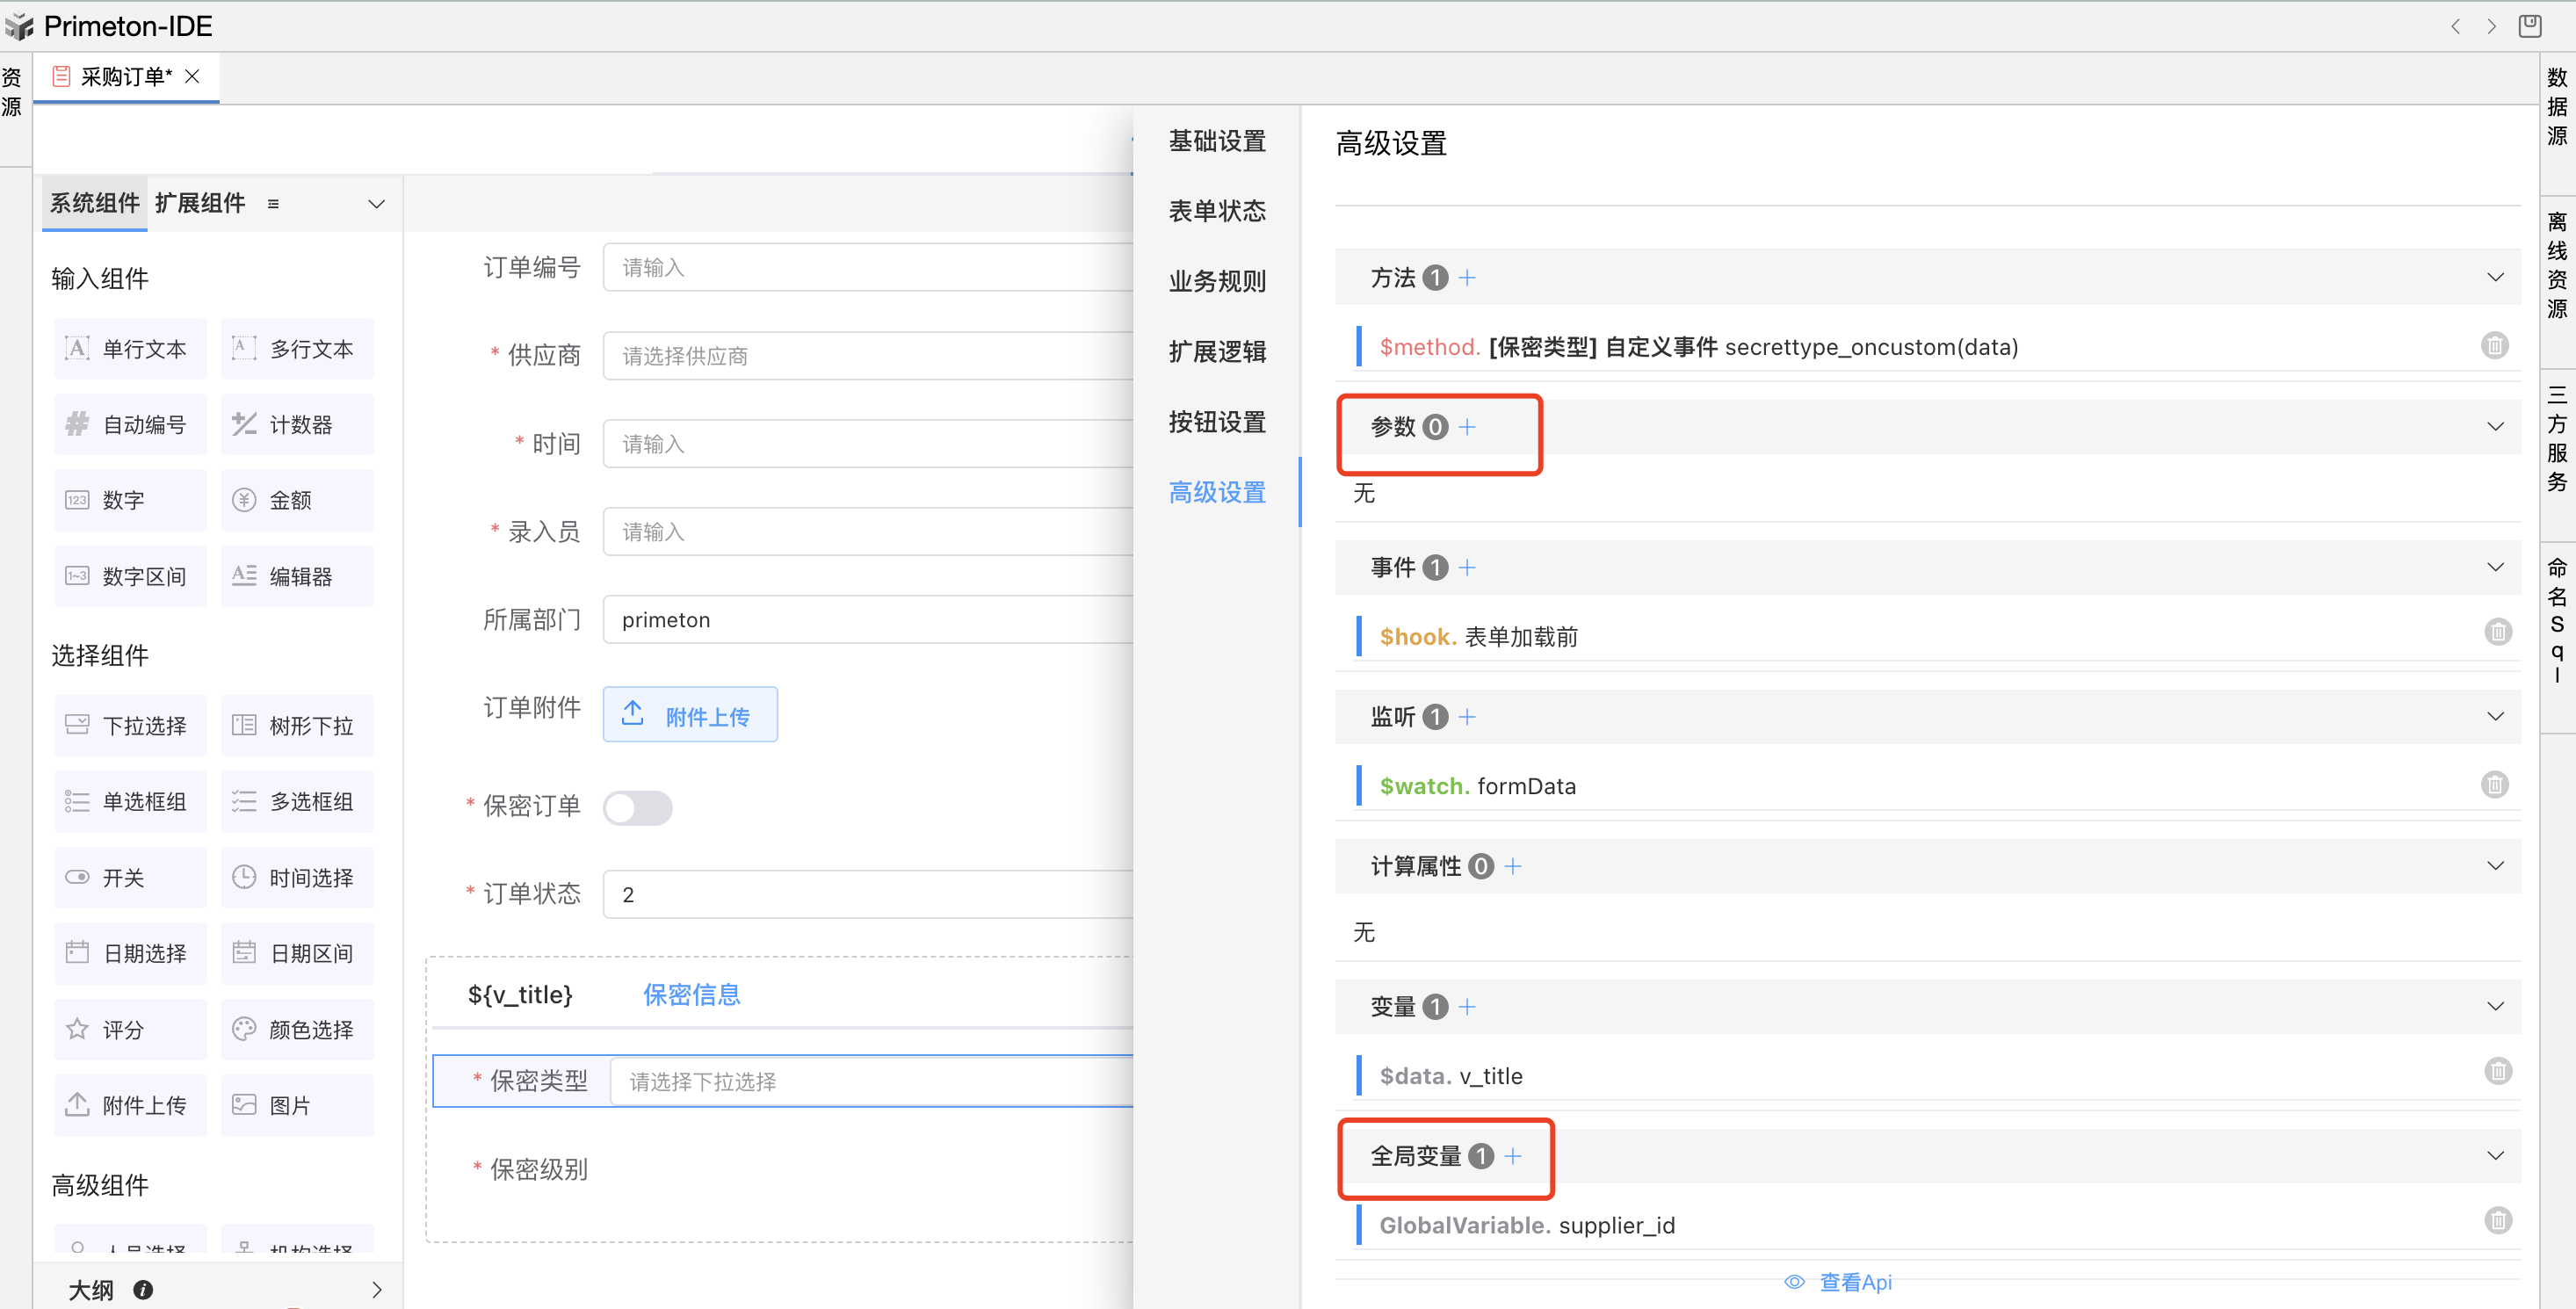Close the 采购订单 tab
The width and height of the screenshot is (2576, 1309).
[193, 76]
